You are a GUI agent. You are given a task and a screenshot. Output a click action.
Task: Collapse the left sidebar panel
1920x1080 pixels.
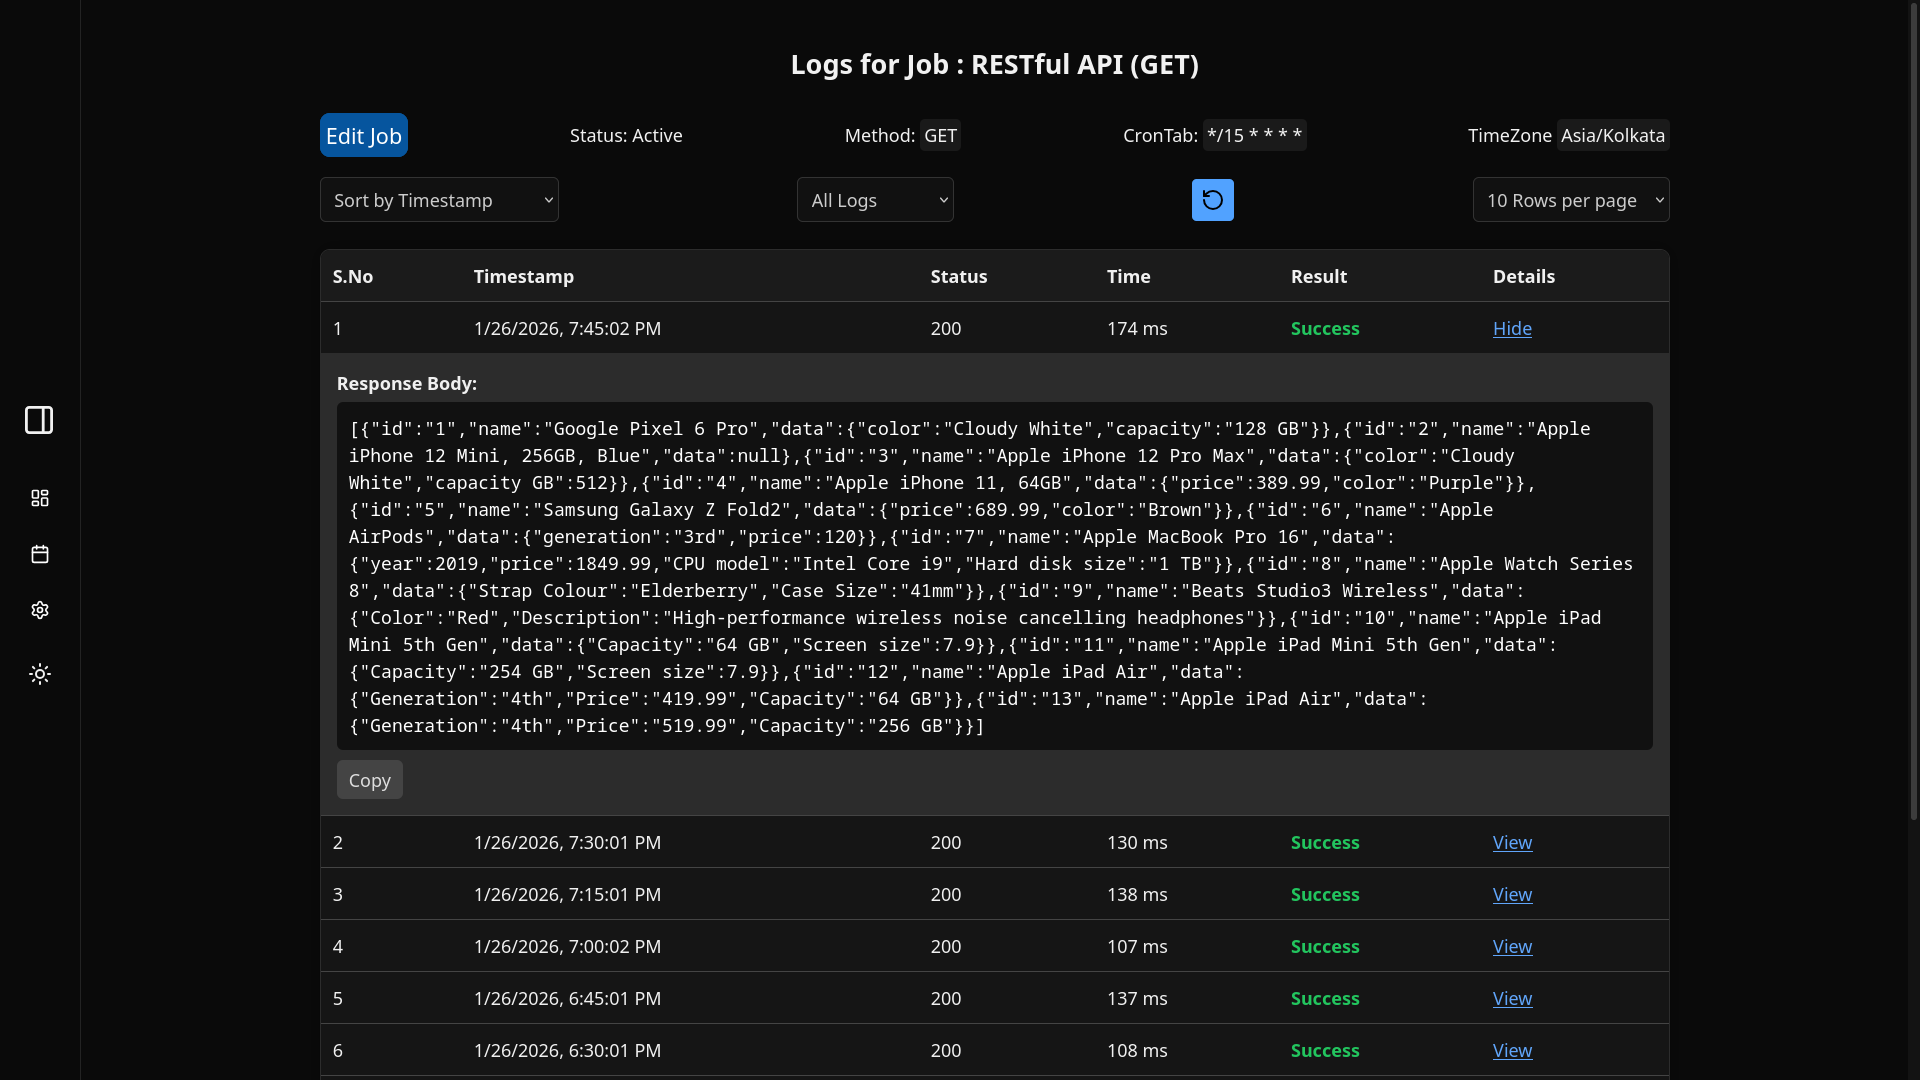pyautogui.click(x=39, y=420)
